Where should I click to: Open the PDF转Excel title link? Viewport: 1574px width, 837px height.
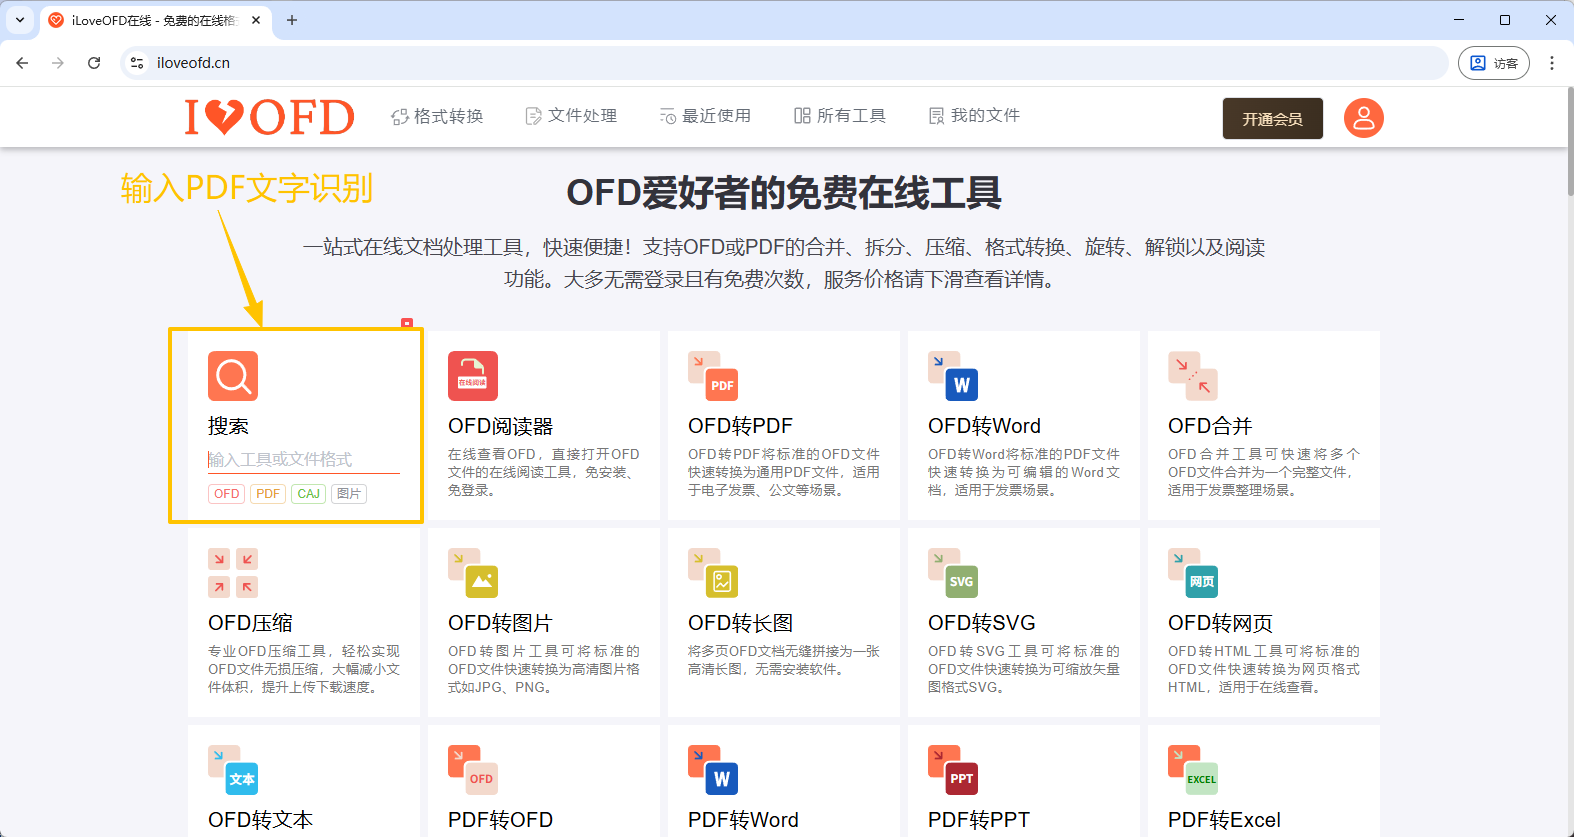coord(1225,820)
